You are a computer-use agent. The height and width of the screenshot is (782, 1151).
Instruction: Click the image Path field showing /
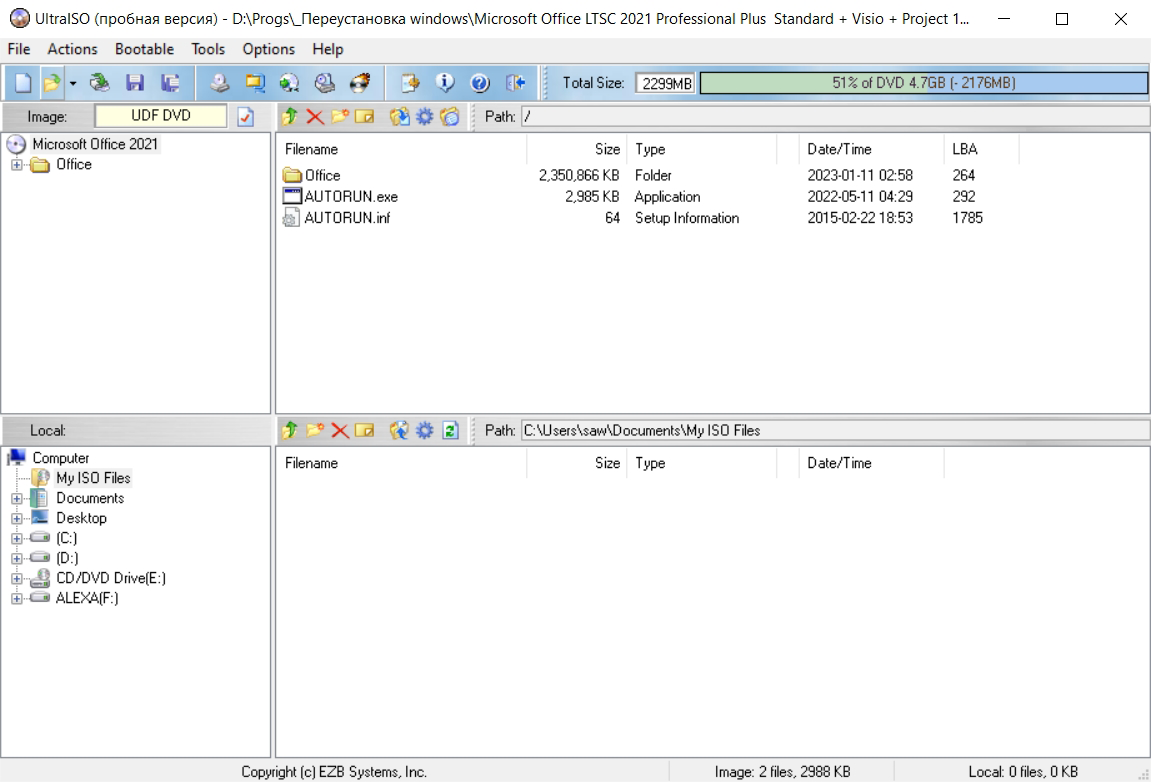(835, 117)
